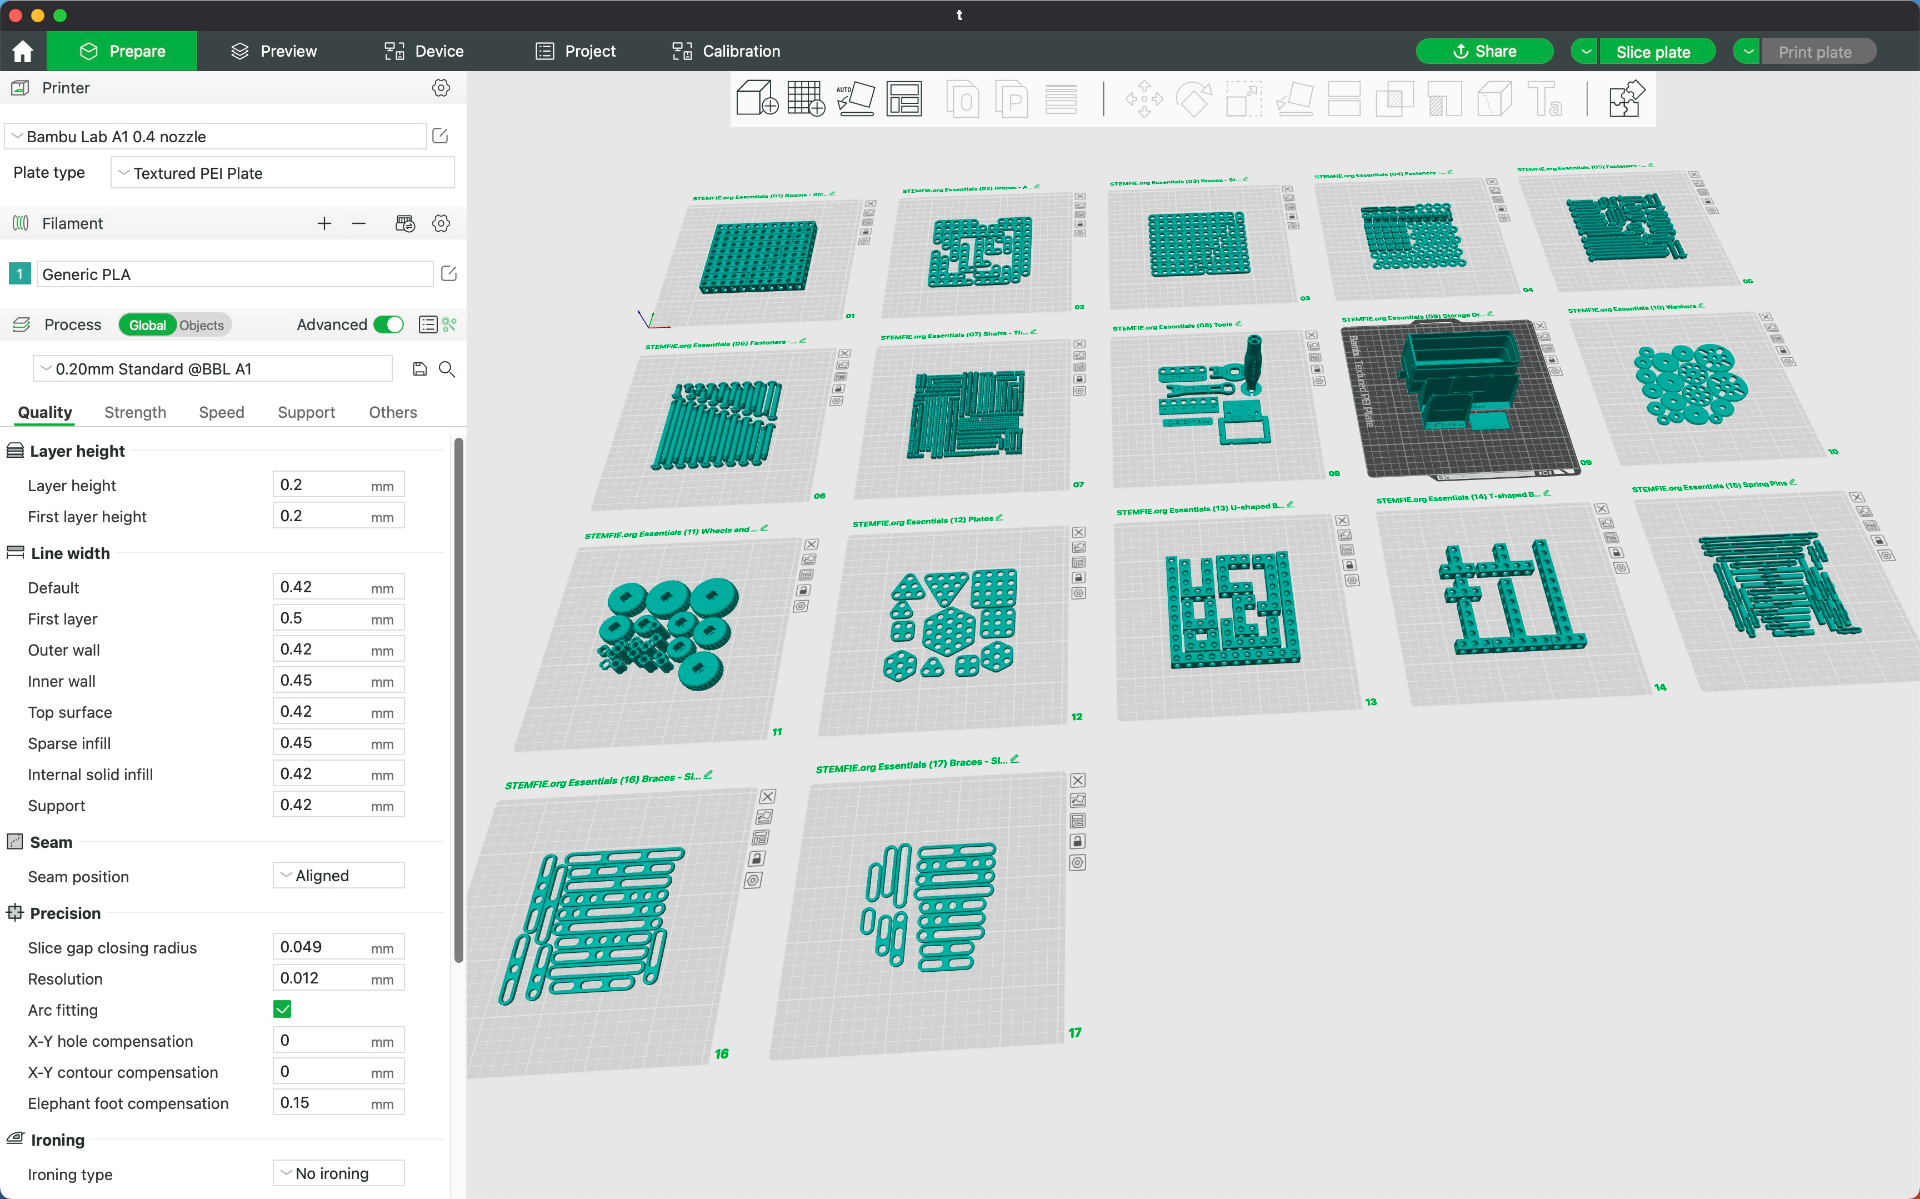Expand the Seam position dropdown

click(x=337, y=873)
